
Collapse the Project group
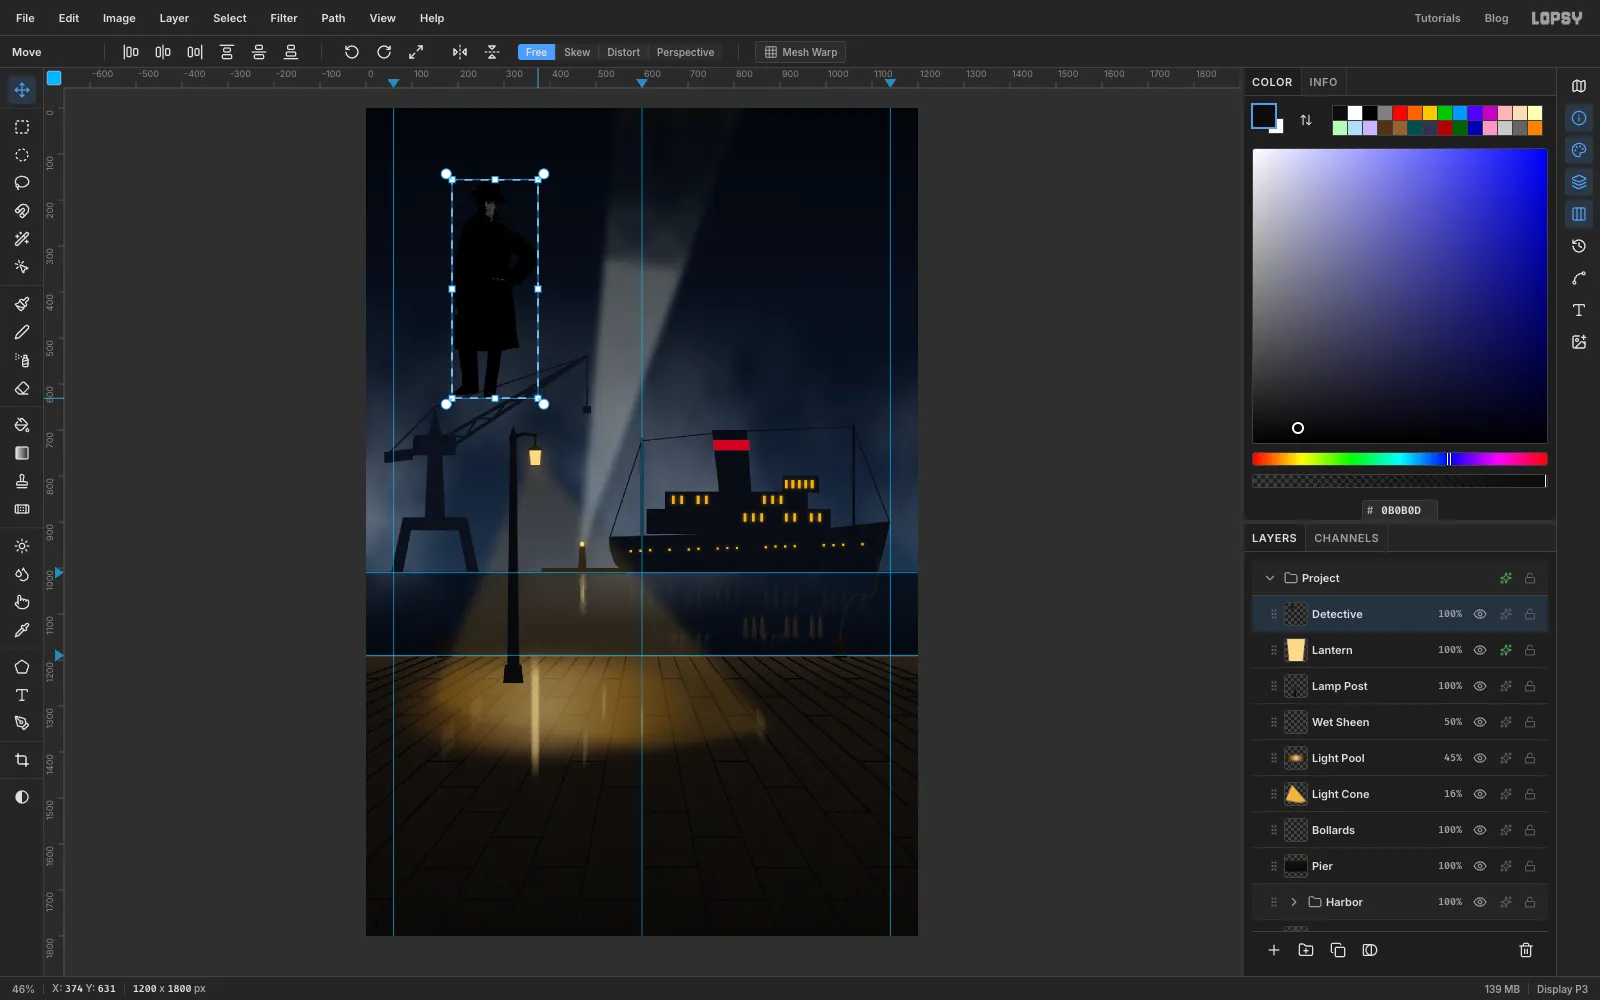(1270, 578)
